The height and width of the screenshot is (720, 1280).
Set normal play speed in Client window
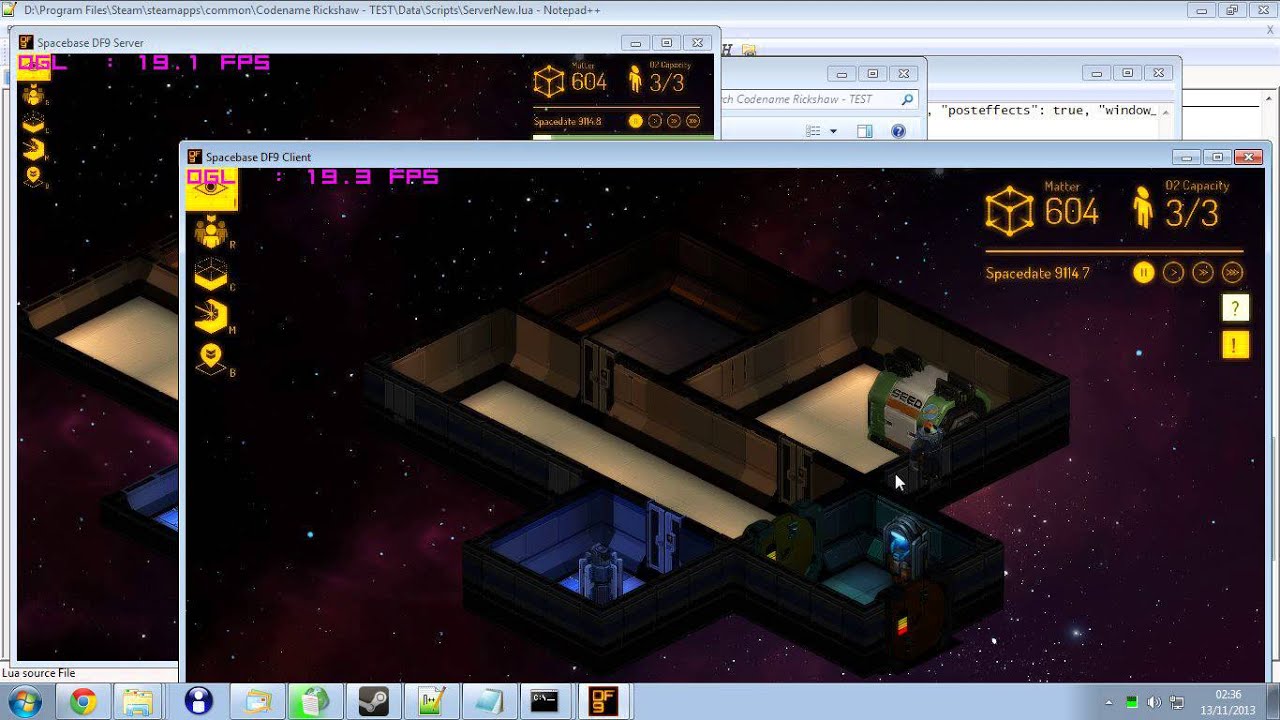click(1174, 273)
